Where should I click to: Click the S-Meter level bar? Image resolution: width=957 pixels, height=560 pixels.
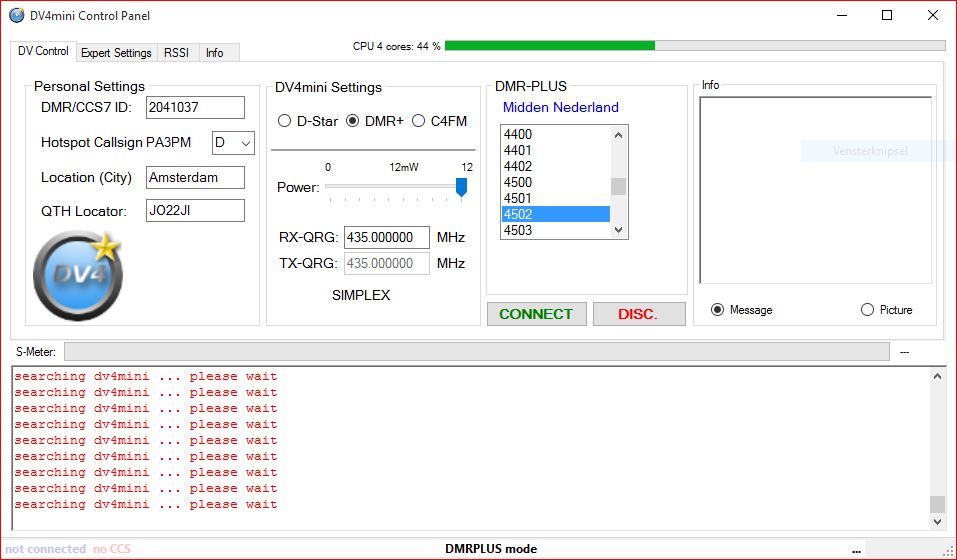tap(477, 351)
